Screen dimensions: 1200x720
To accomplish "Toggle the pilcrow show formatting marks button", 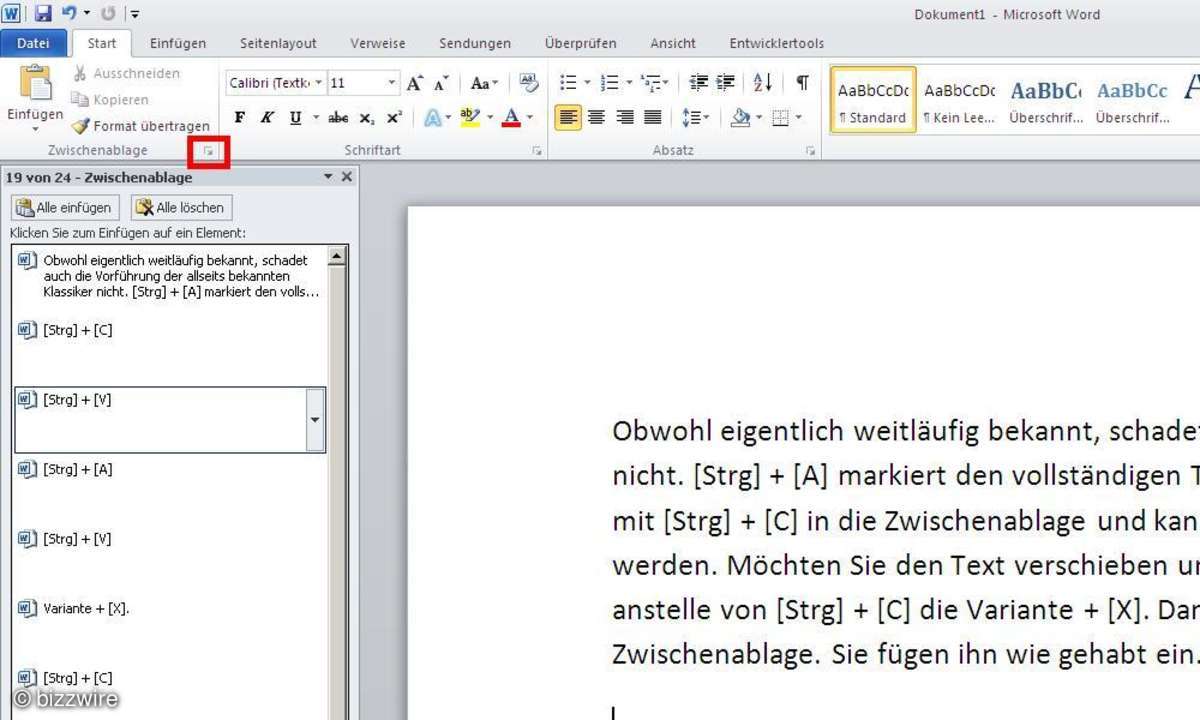I will tap(802, 83).
